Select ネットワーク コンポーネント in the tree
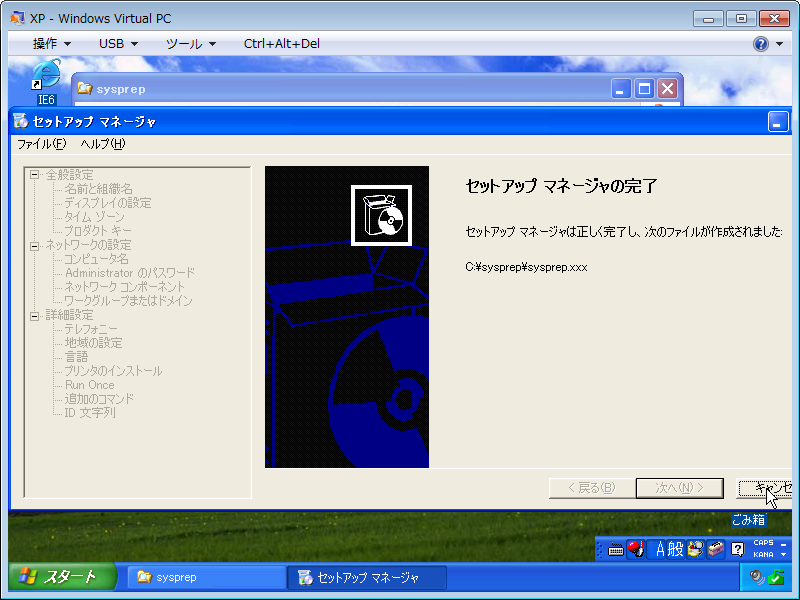The width and height of the screenshot is (800, 600). click(124, 287)
